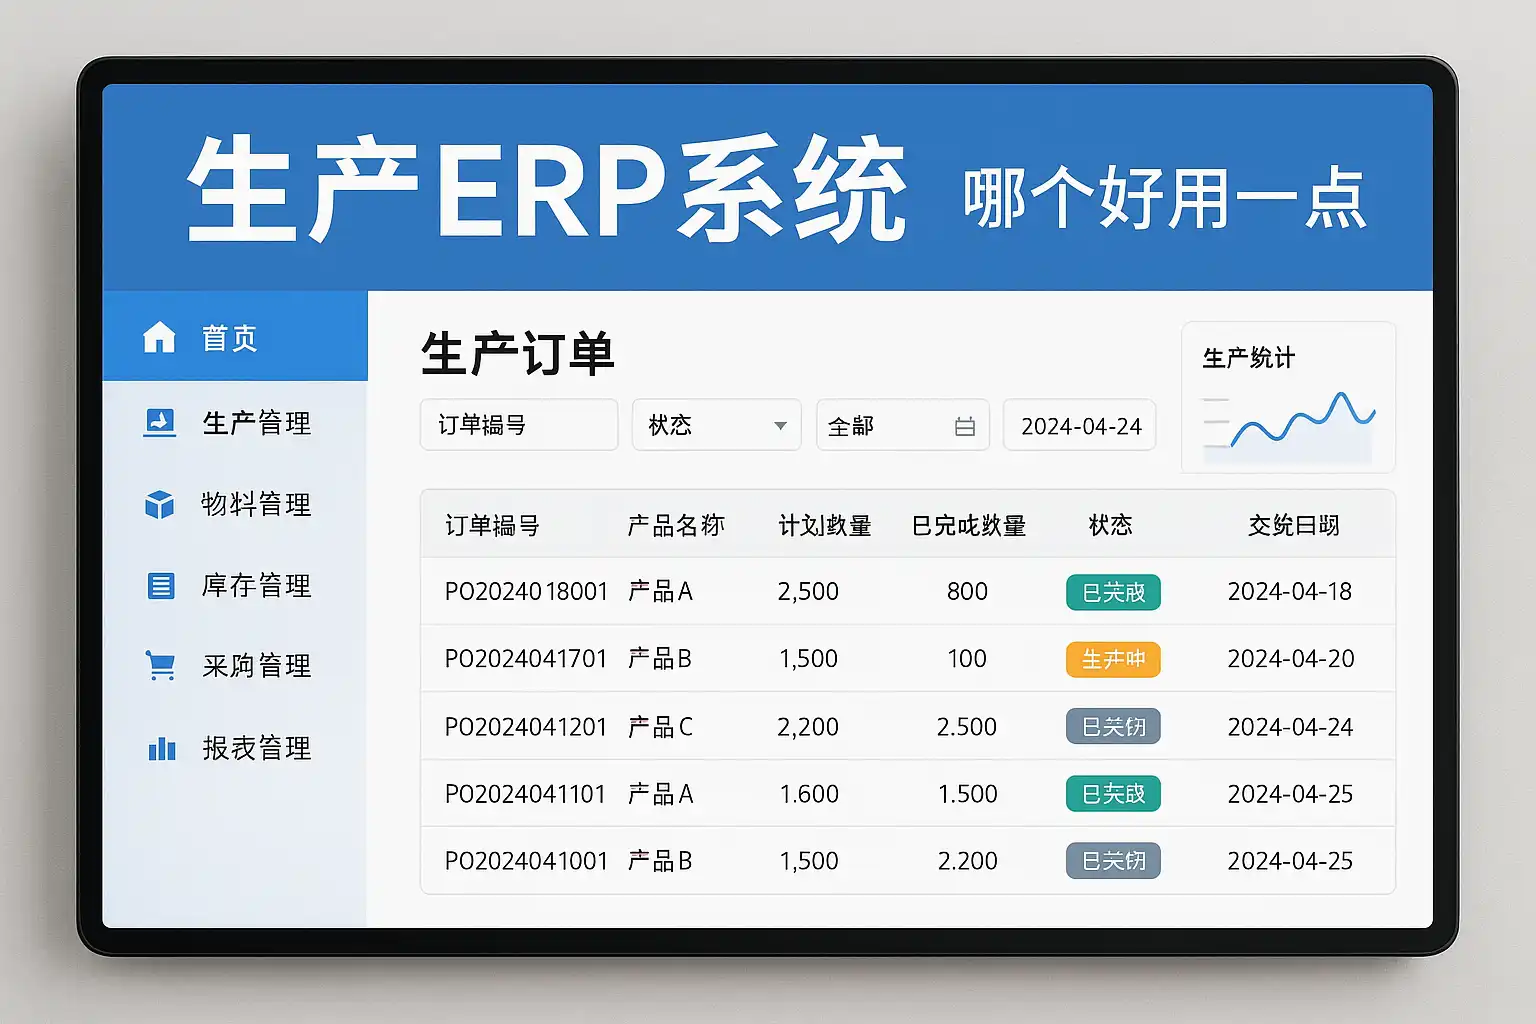Click the 生产ERP系统 banner title

[547, 189]
